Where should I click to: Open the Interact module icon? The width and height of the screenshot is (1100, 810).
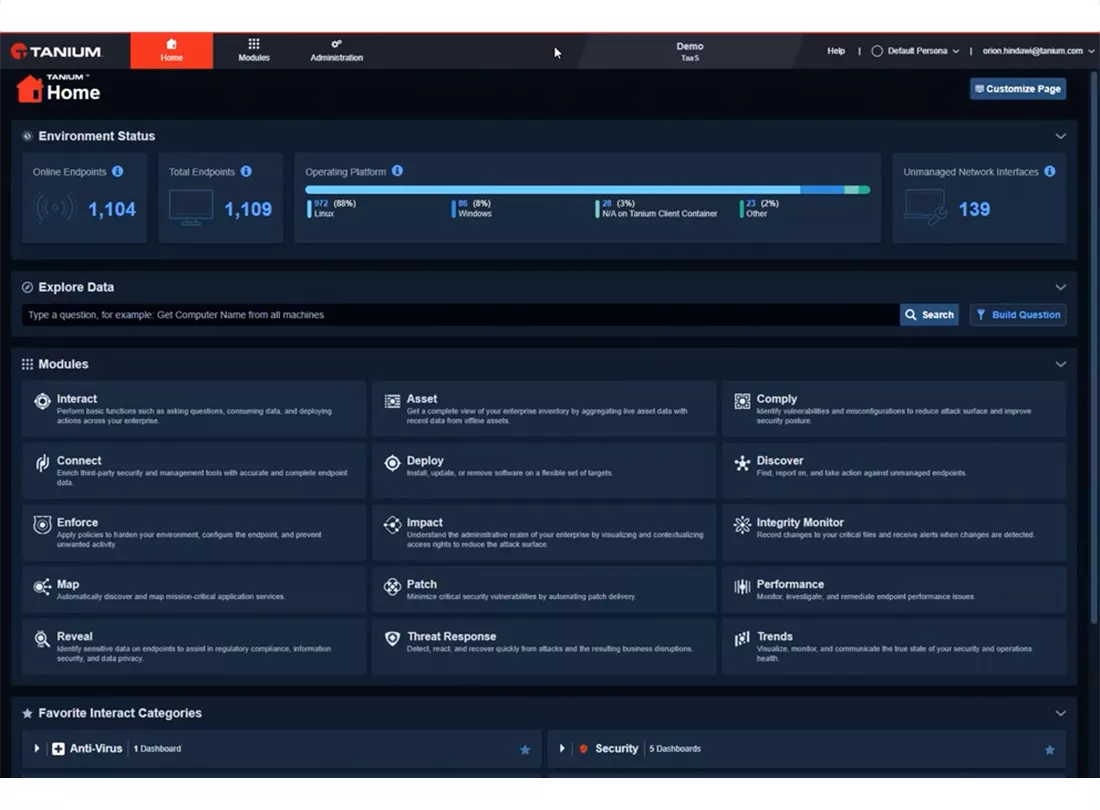tap(42, 403)
